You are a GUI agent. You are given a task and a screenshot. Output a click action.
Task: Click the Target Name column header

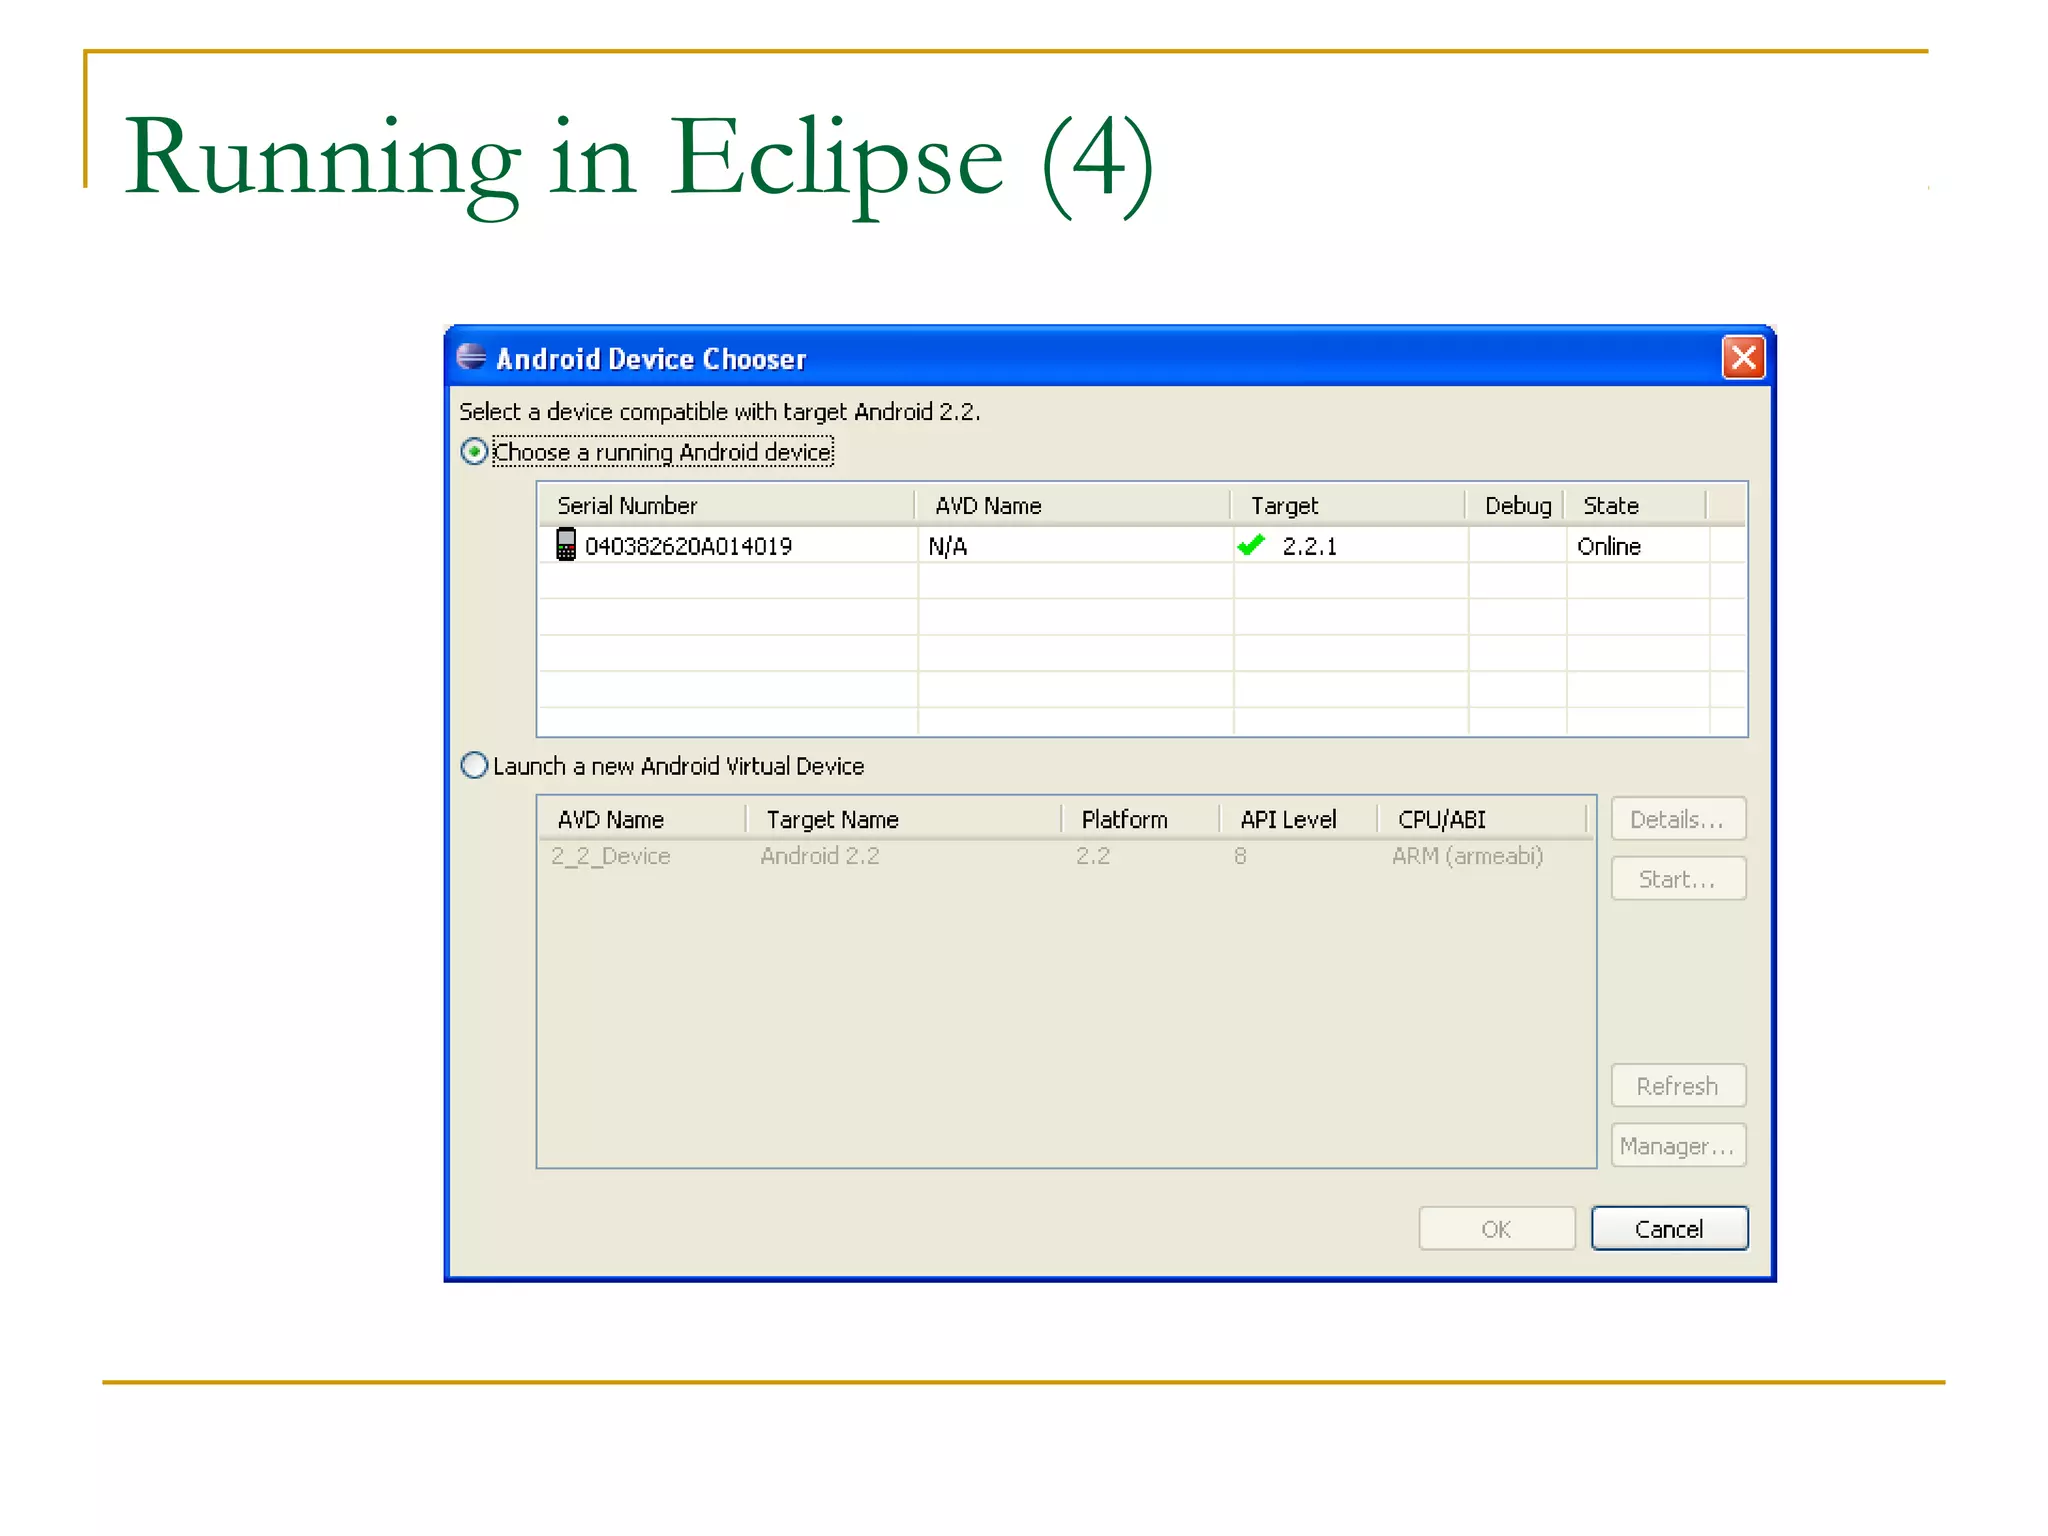904,819
